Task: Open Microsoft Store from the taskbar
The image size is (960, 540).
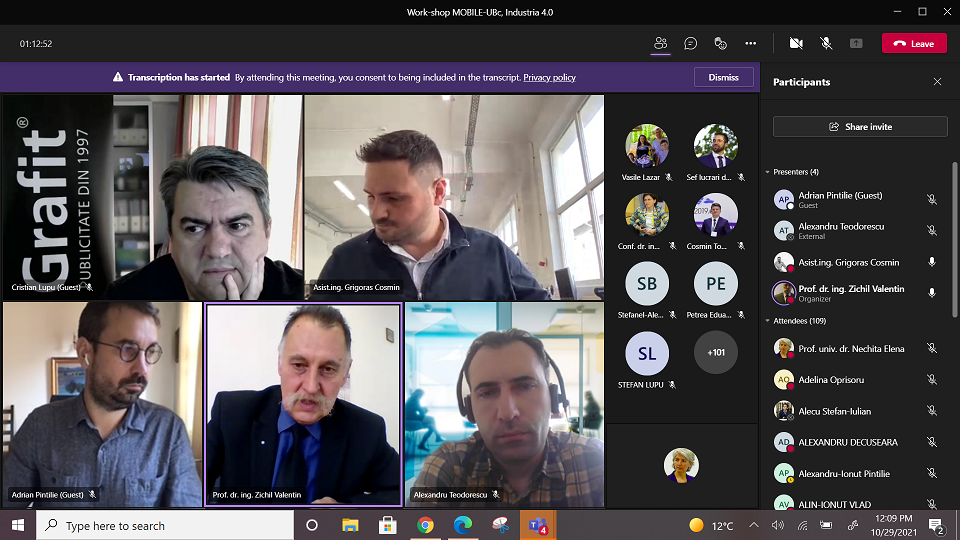Action: [388, 525]
